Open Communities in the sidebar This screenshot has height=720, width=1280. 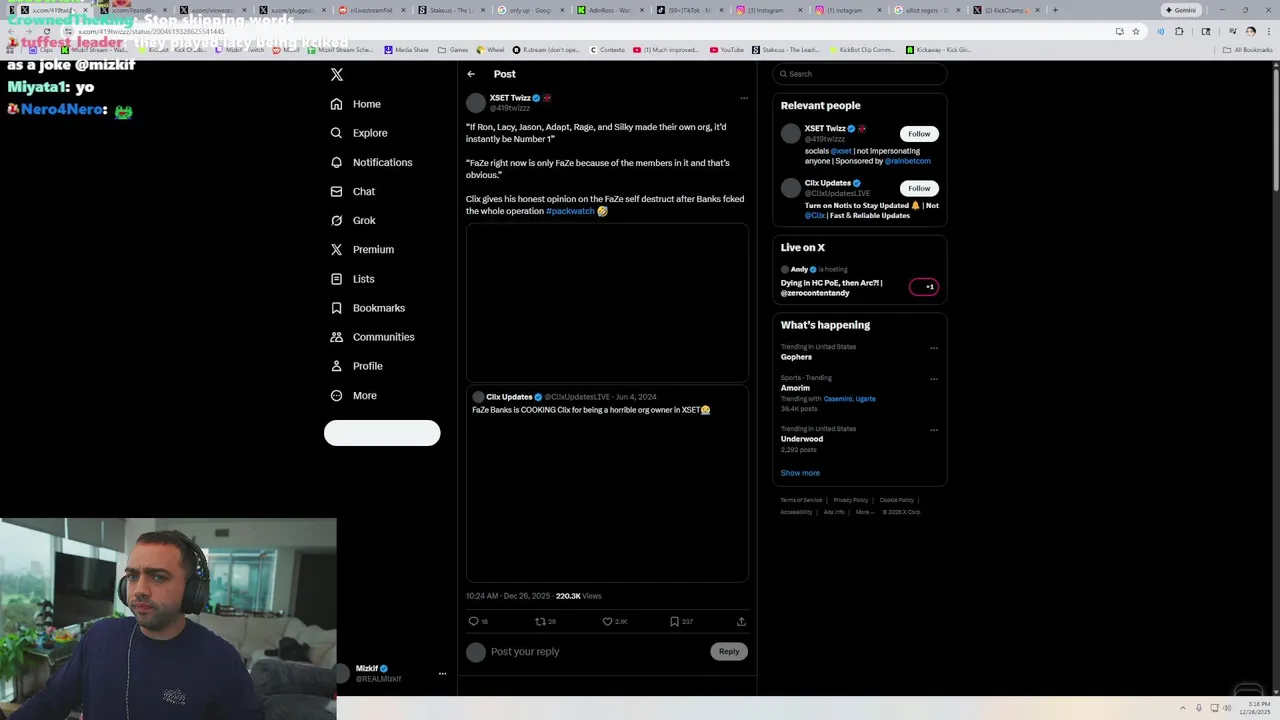[372, 337]
